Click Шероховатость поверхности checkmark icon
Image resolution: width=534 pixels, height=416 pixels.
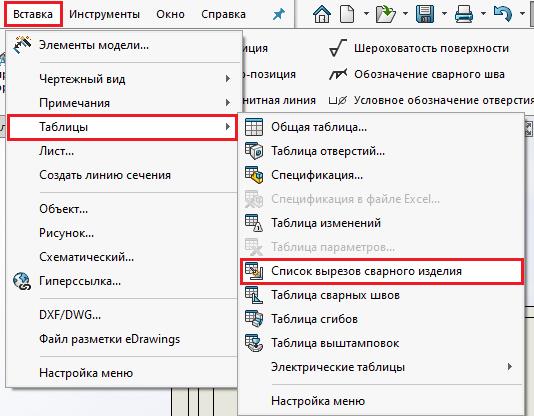[x=338, y=48]
